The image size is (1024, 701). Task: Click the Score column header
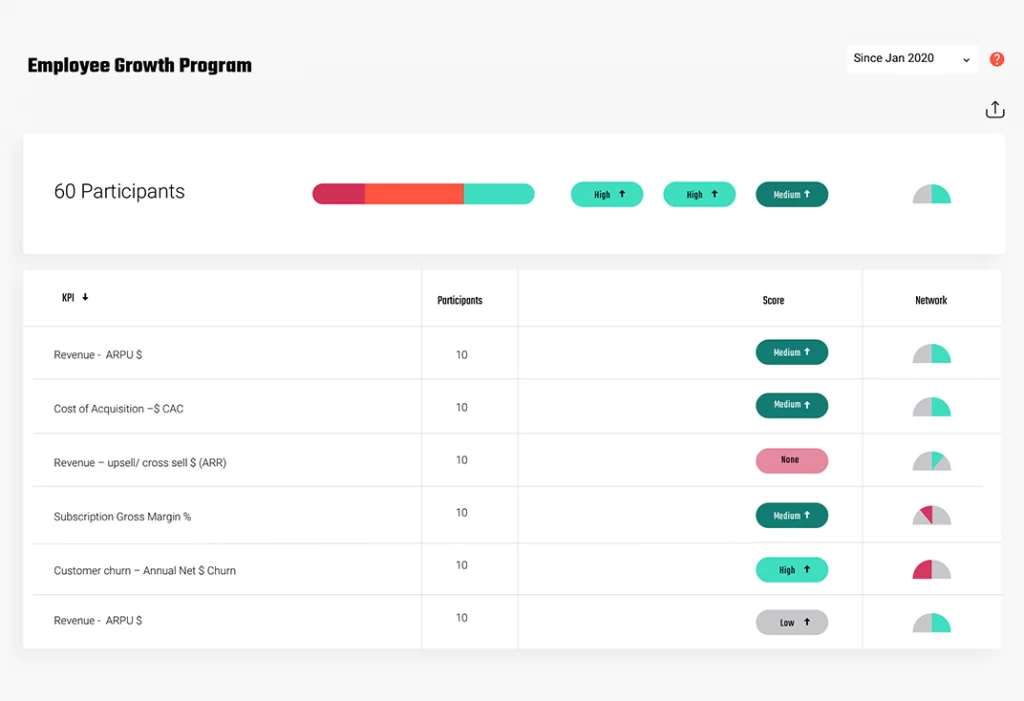tap(773, 301)
